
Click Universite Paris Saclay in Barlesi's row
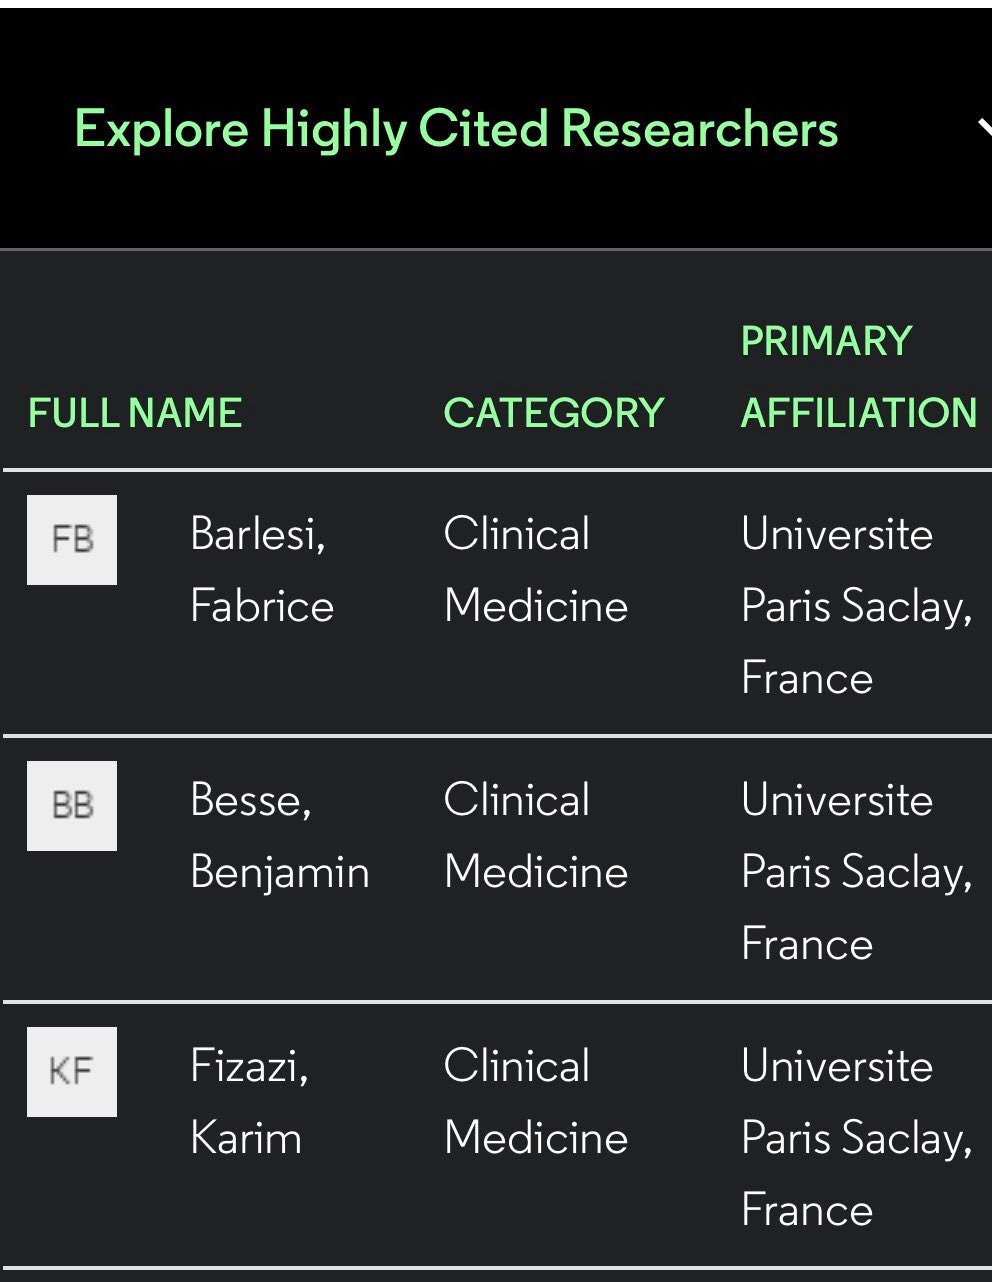[855, 570]
